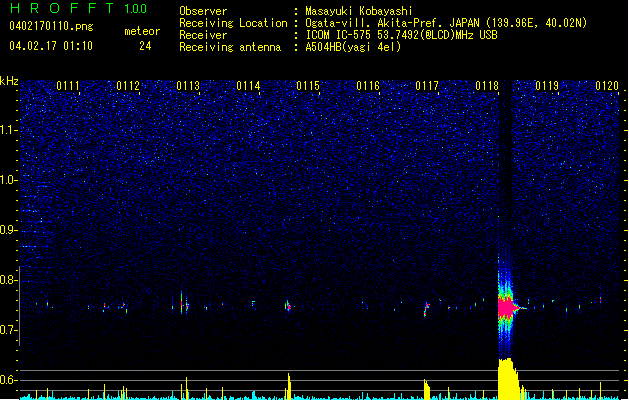Click the 1.0 kHz axis tick label

point(8,180)
